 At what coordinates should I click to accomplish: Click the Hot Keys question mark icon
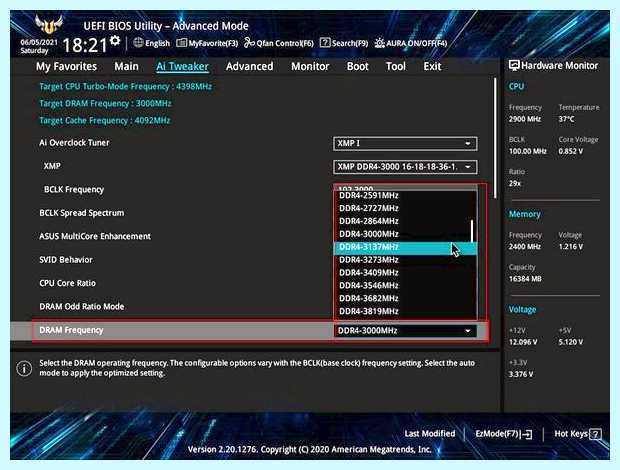pyautogui.click(x=595, y=434)
